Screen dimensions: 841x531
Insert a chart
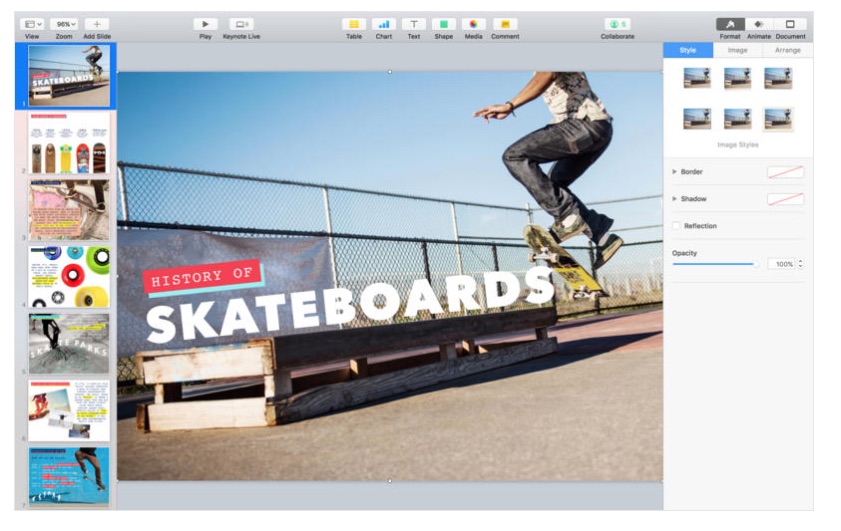coord(383,24)
